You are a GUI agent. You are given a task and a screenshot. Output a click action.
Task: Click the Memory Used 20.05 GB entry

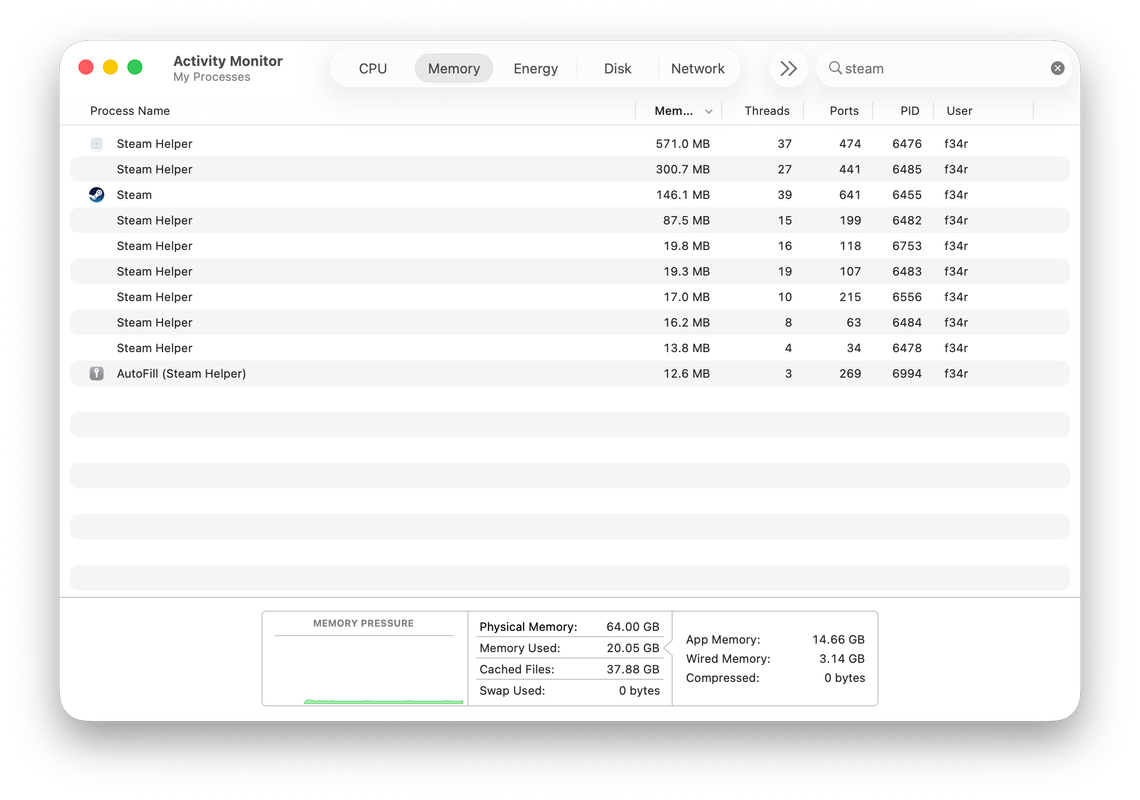coord(569,648)
